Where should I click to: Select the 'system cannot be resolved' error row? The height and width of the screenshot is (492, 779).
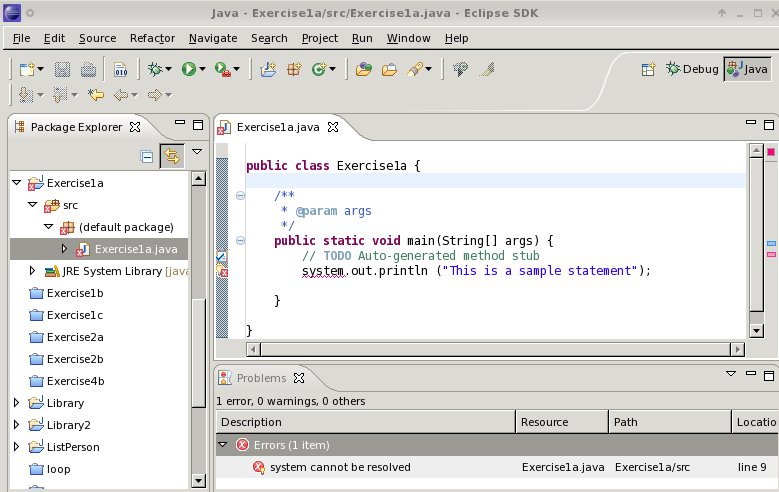pyautogui.click(x=340, y=467)
